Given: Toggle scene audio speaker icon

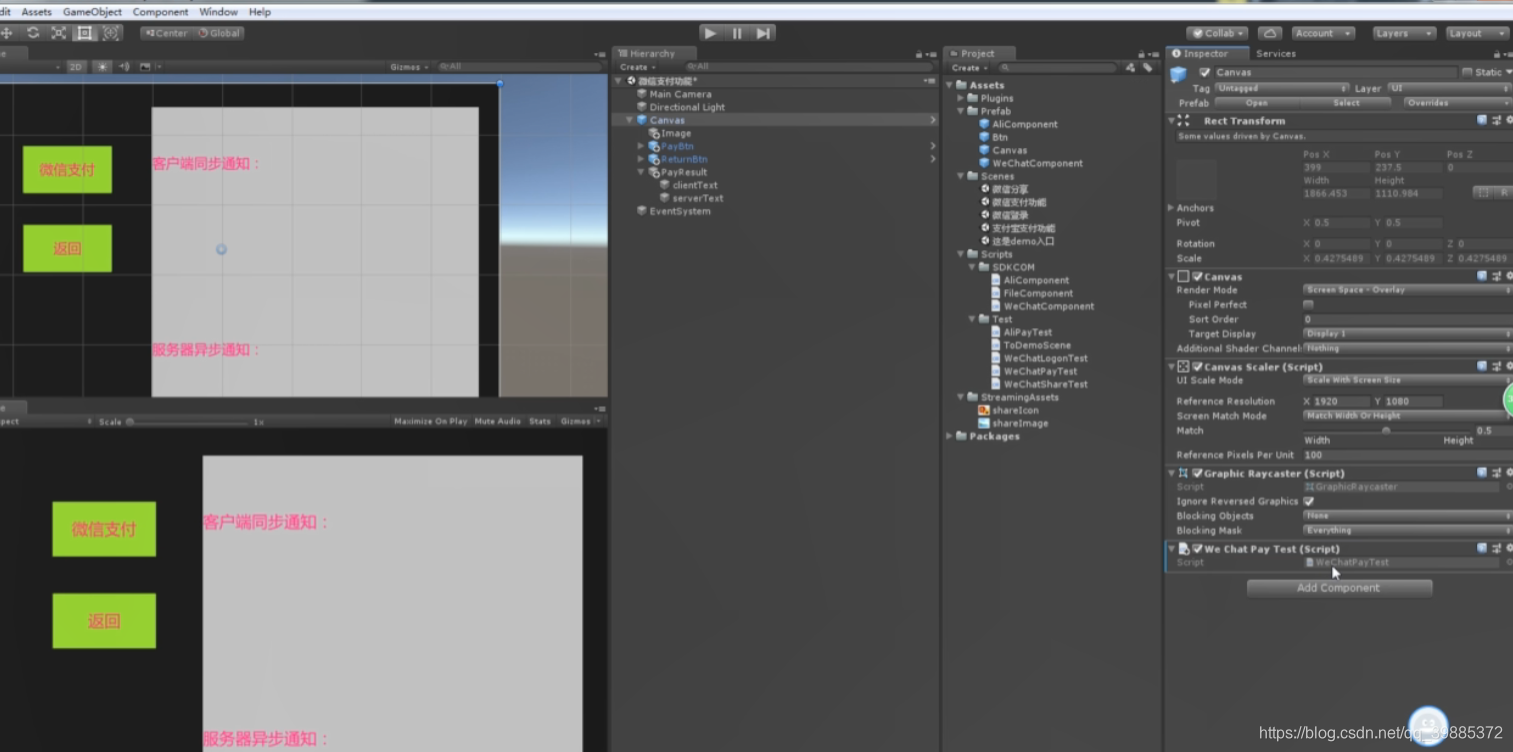Looking at the screenshot, I should [x=124, y=67].
